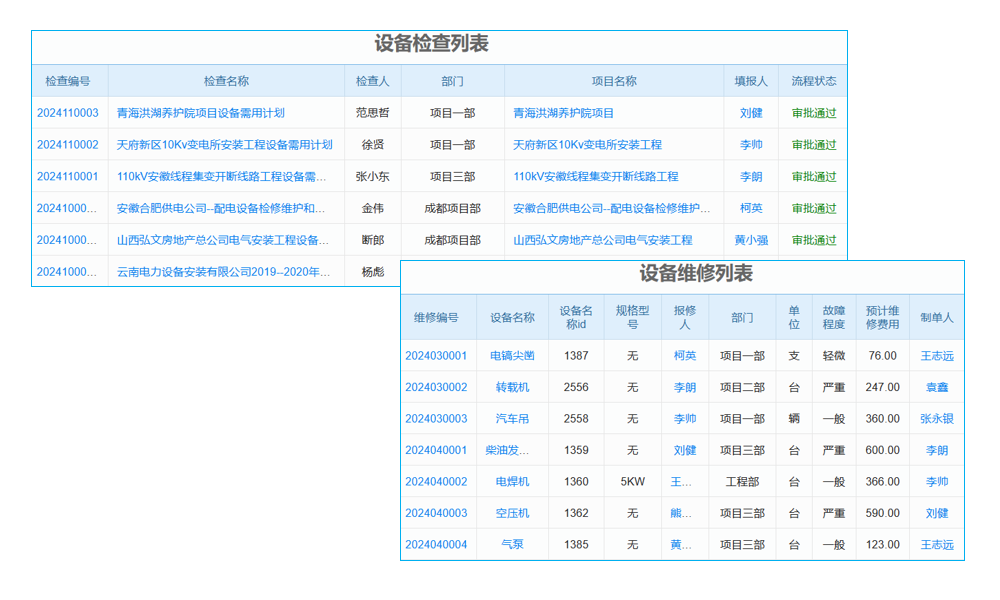
Task: View device 电镐尖凿 repair details
Action: pos(511,355)
